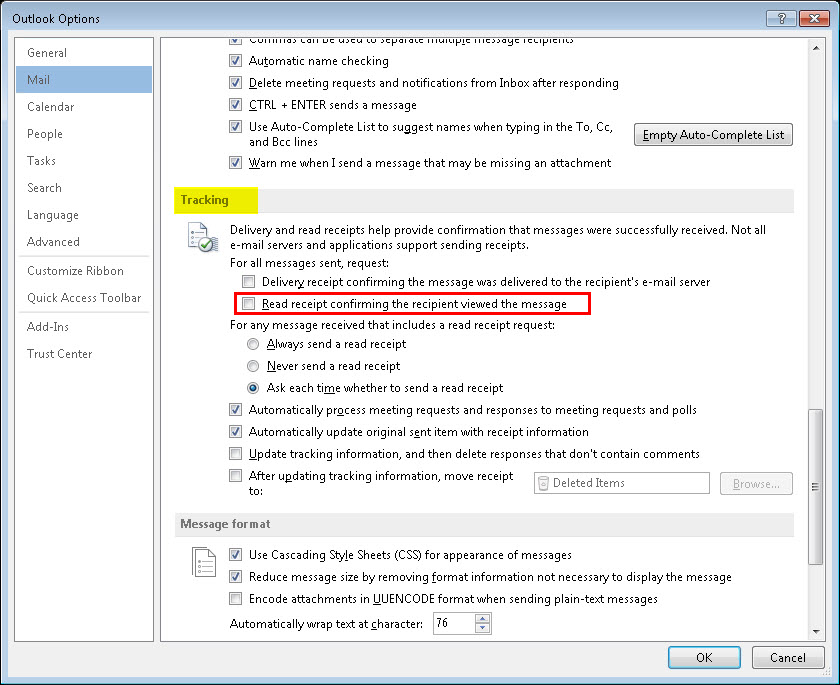Viewport: 840px width, 685px height.
Task: Open the Language options category
Action: pos(84,215)
